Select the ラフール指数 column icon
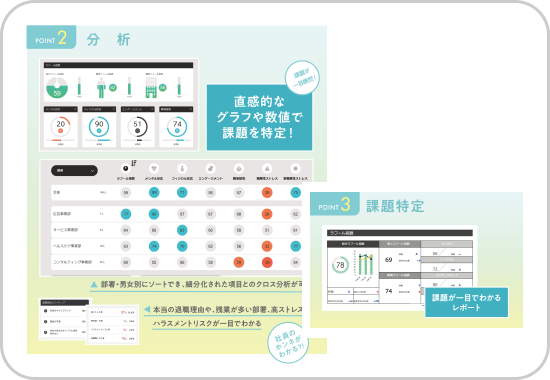This screenshot has width=550, height=380. pyautogui.click(x=126, y=168)
